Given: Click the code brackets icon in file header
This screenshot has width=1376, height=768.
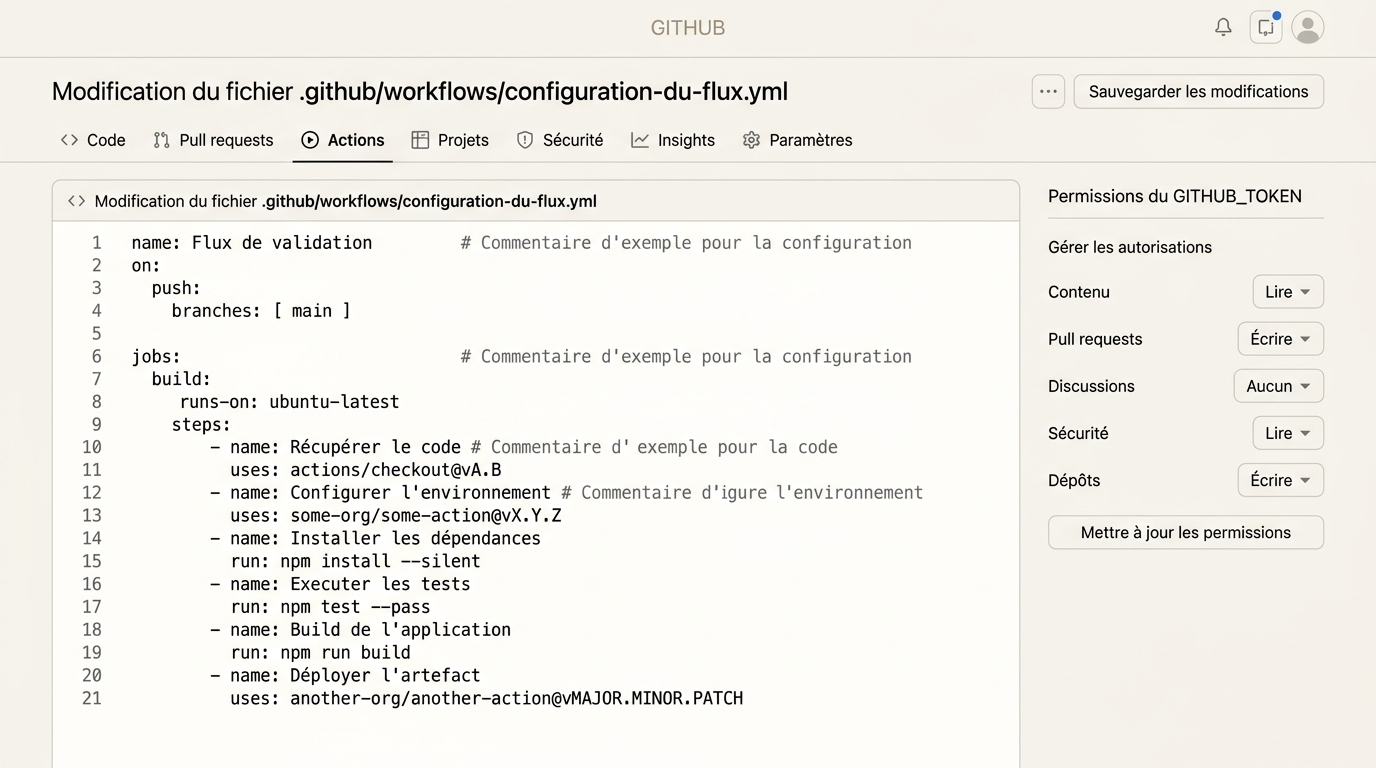Looking at the screenshot, I should pos(76,201).
